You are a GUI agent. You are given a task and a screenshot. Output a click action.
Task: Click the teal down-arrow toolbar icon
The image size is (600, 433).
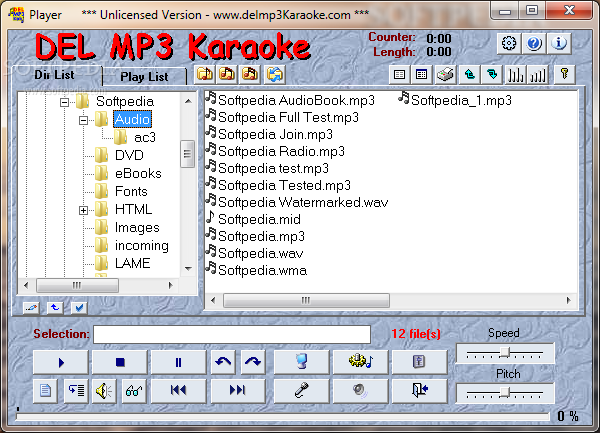pyautogui.click(x=492, y=75)
